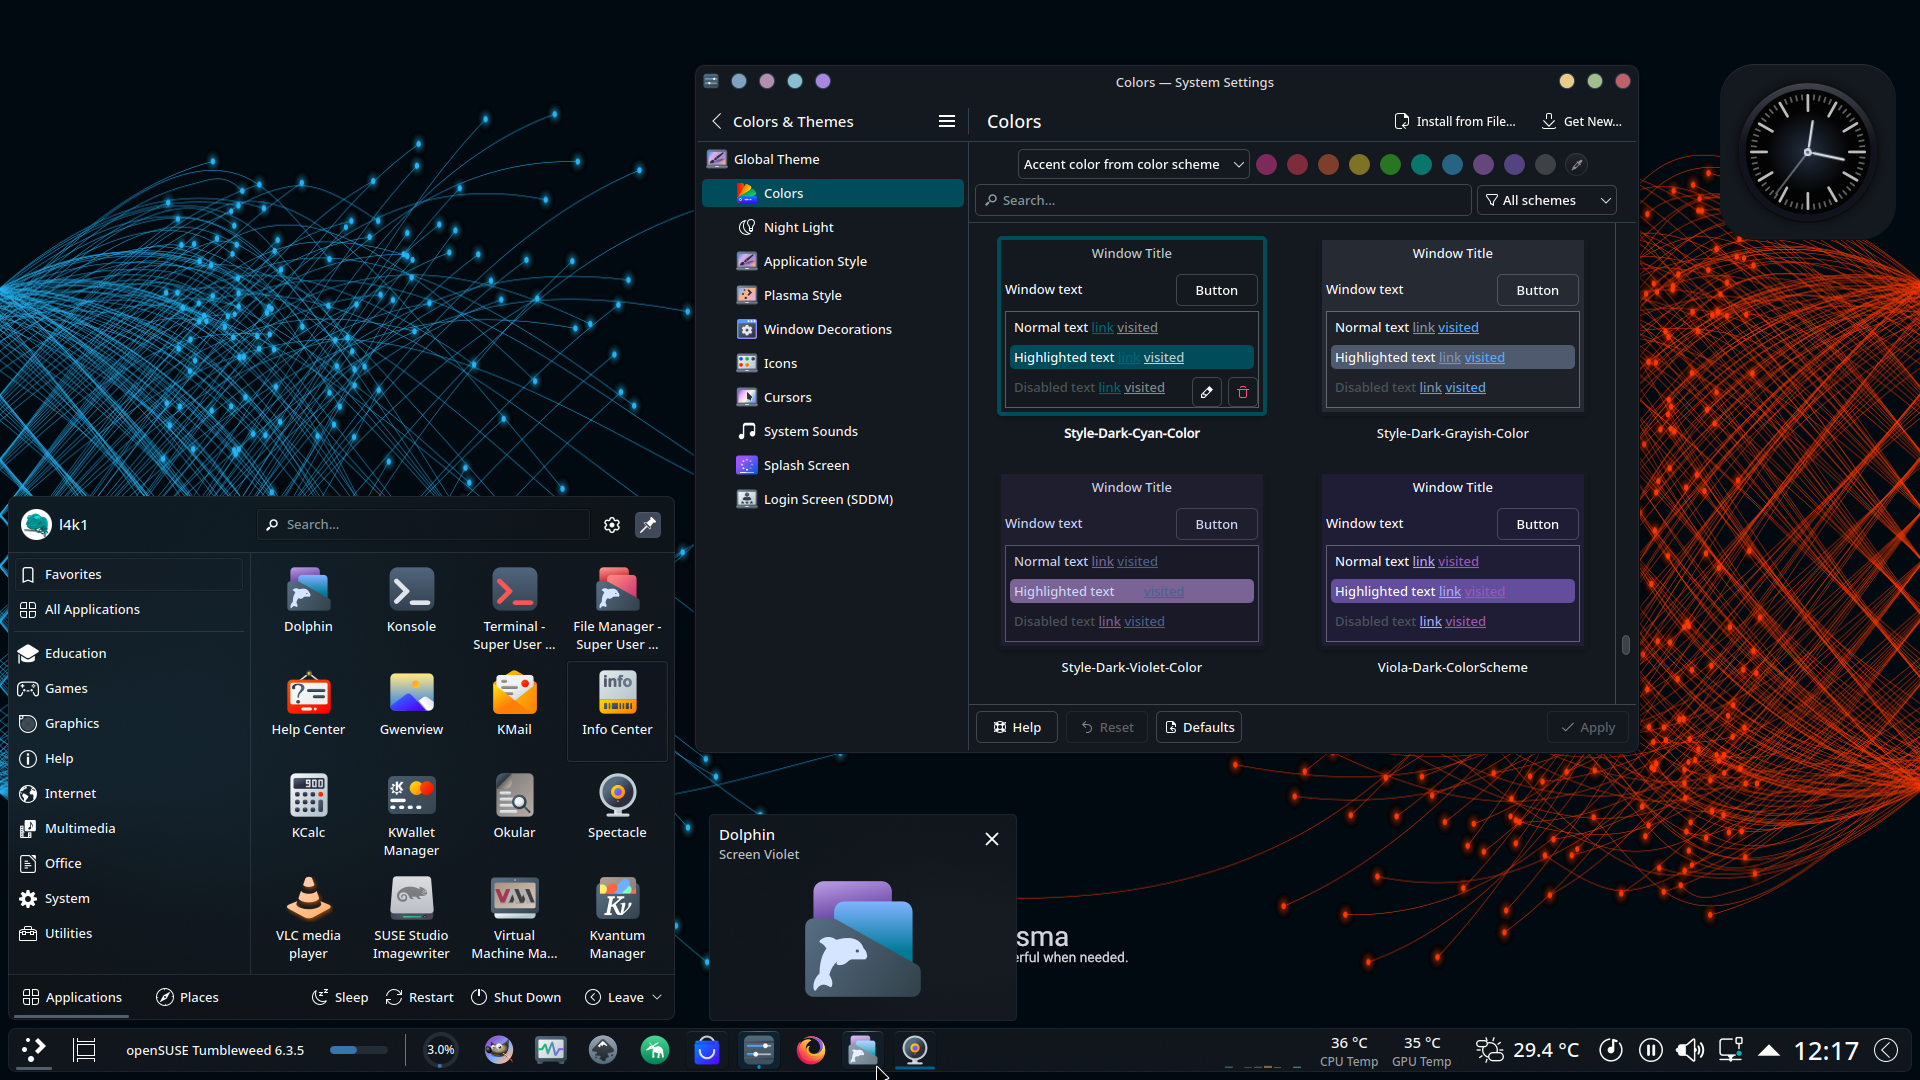Launch the KMail application
This screenshot has height=1080, width=1920.
pyautogui.click(x=514, y=703)
